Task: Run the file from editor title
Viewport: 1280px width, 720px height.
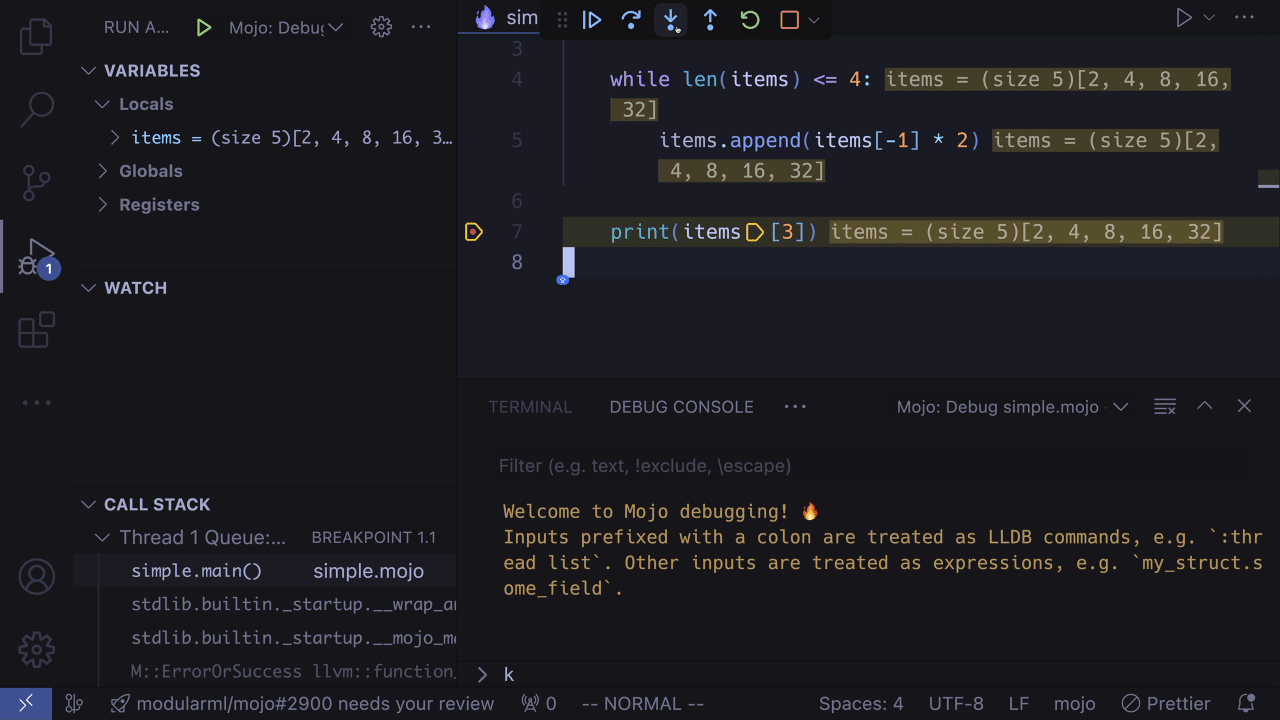Action: [x=1184, y=18]
